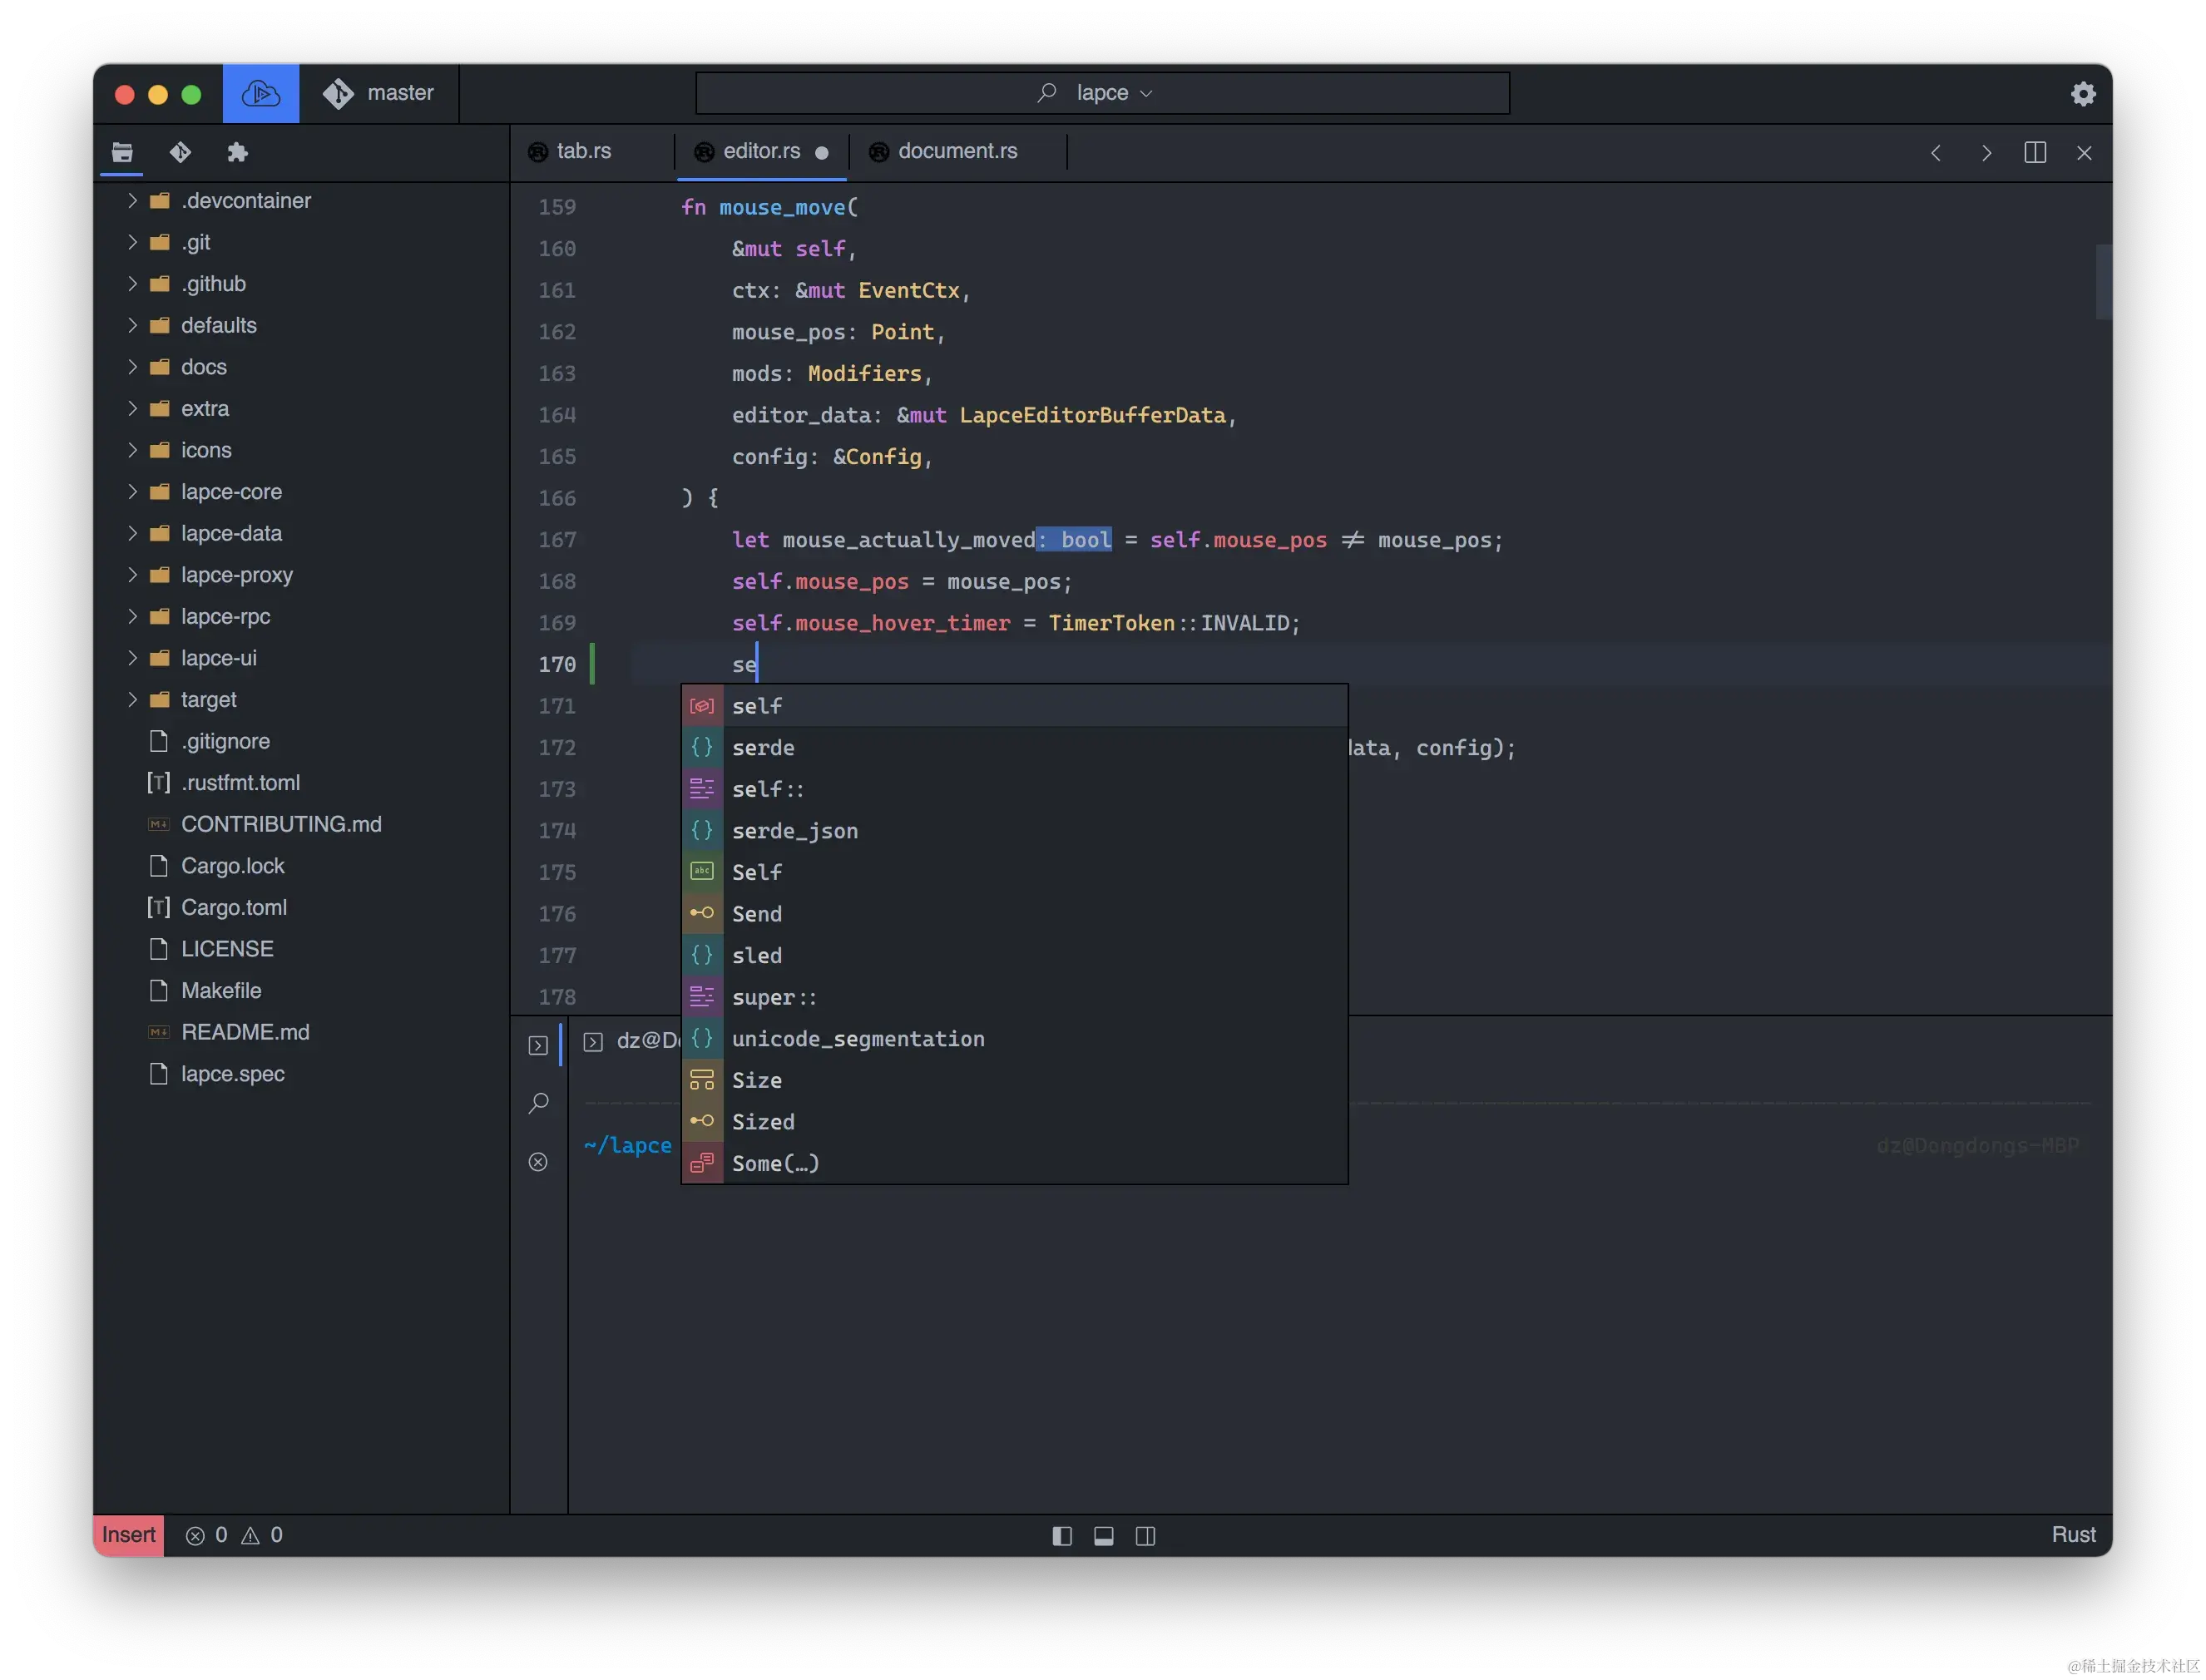This screenshot has width=2206, height=1680.
Task: Click the terminal panel icon
Action: 538,1045
